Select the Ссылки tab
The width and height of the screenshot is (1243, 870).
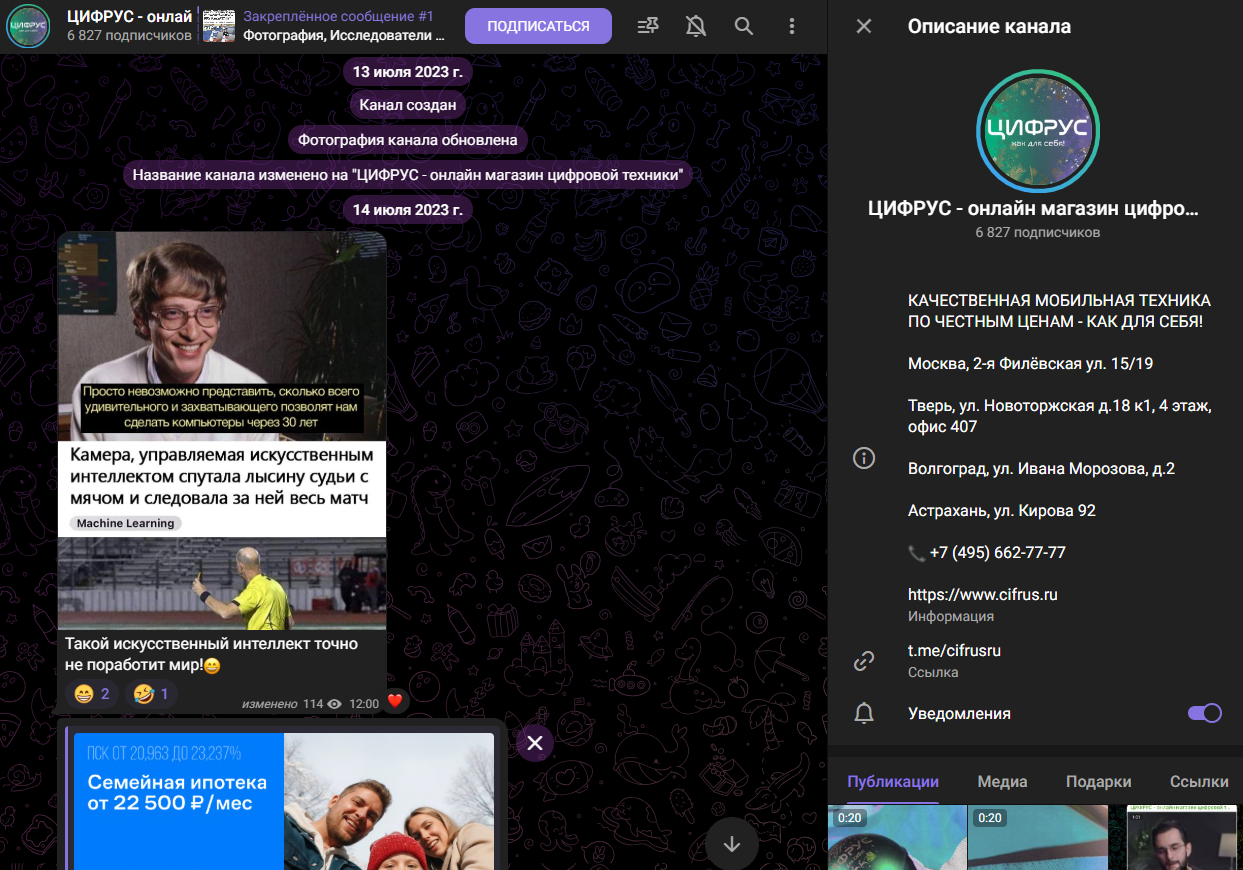[x=1198, y=782]
